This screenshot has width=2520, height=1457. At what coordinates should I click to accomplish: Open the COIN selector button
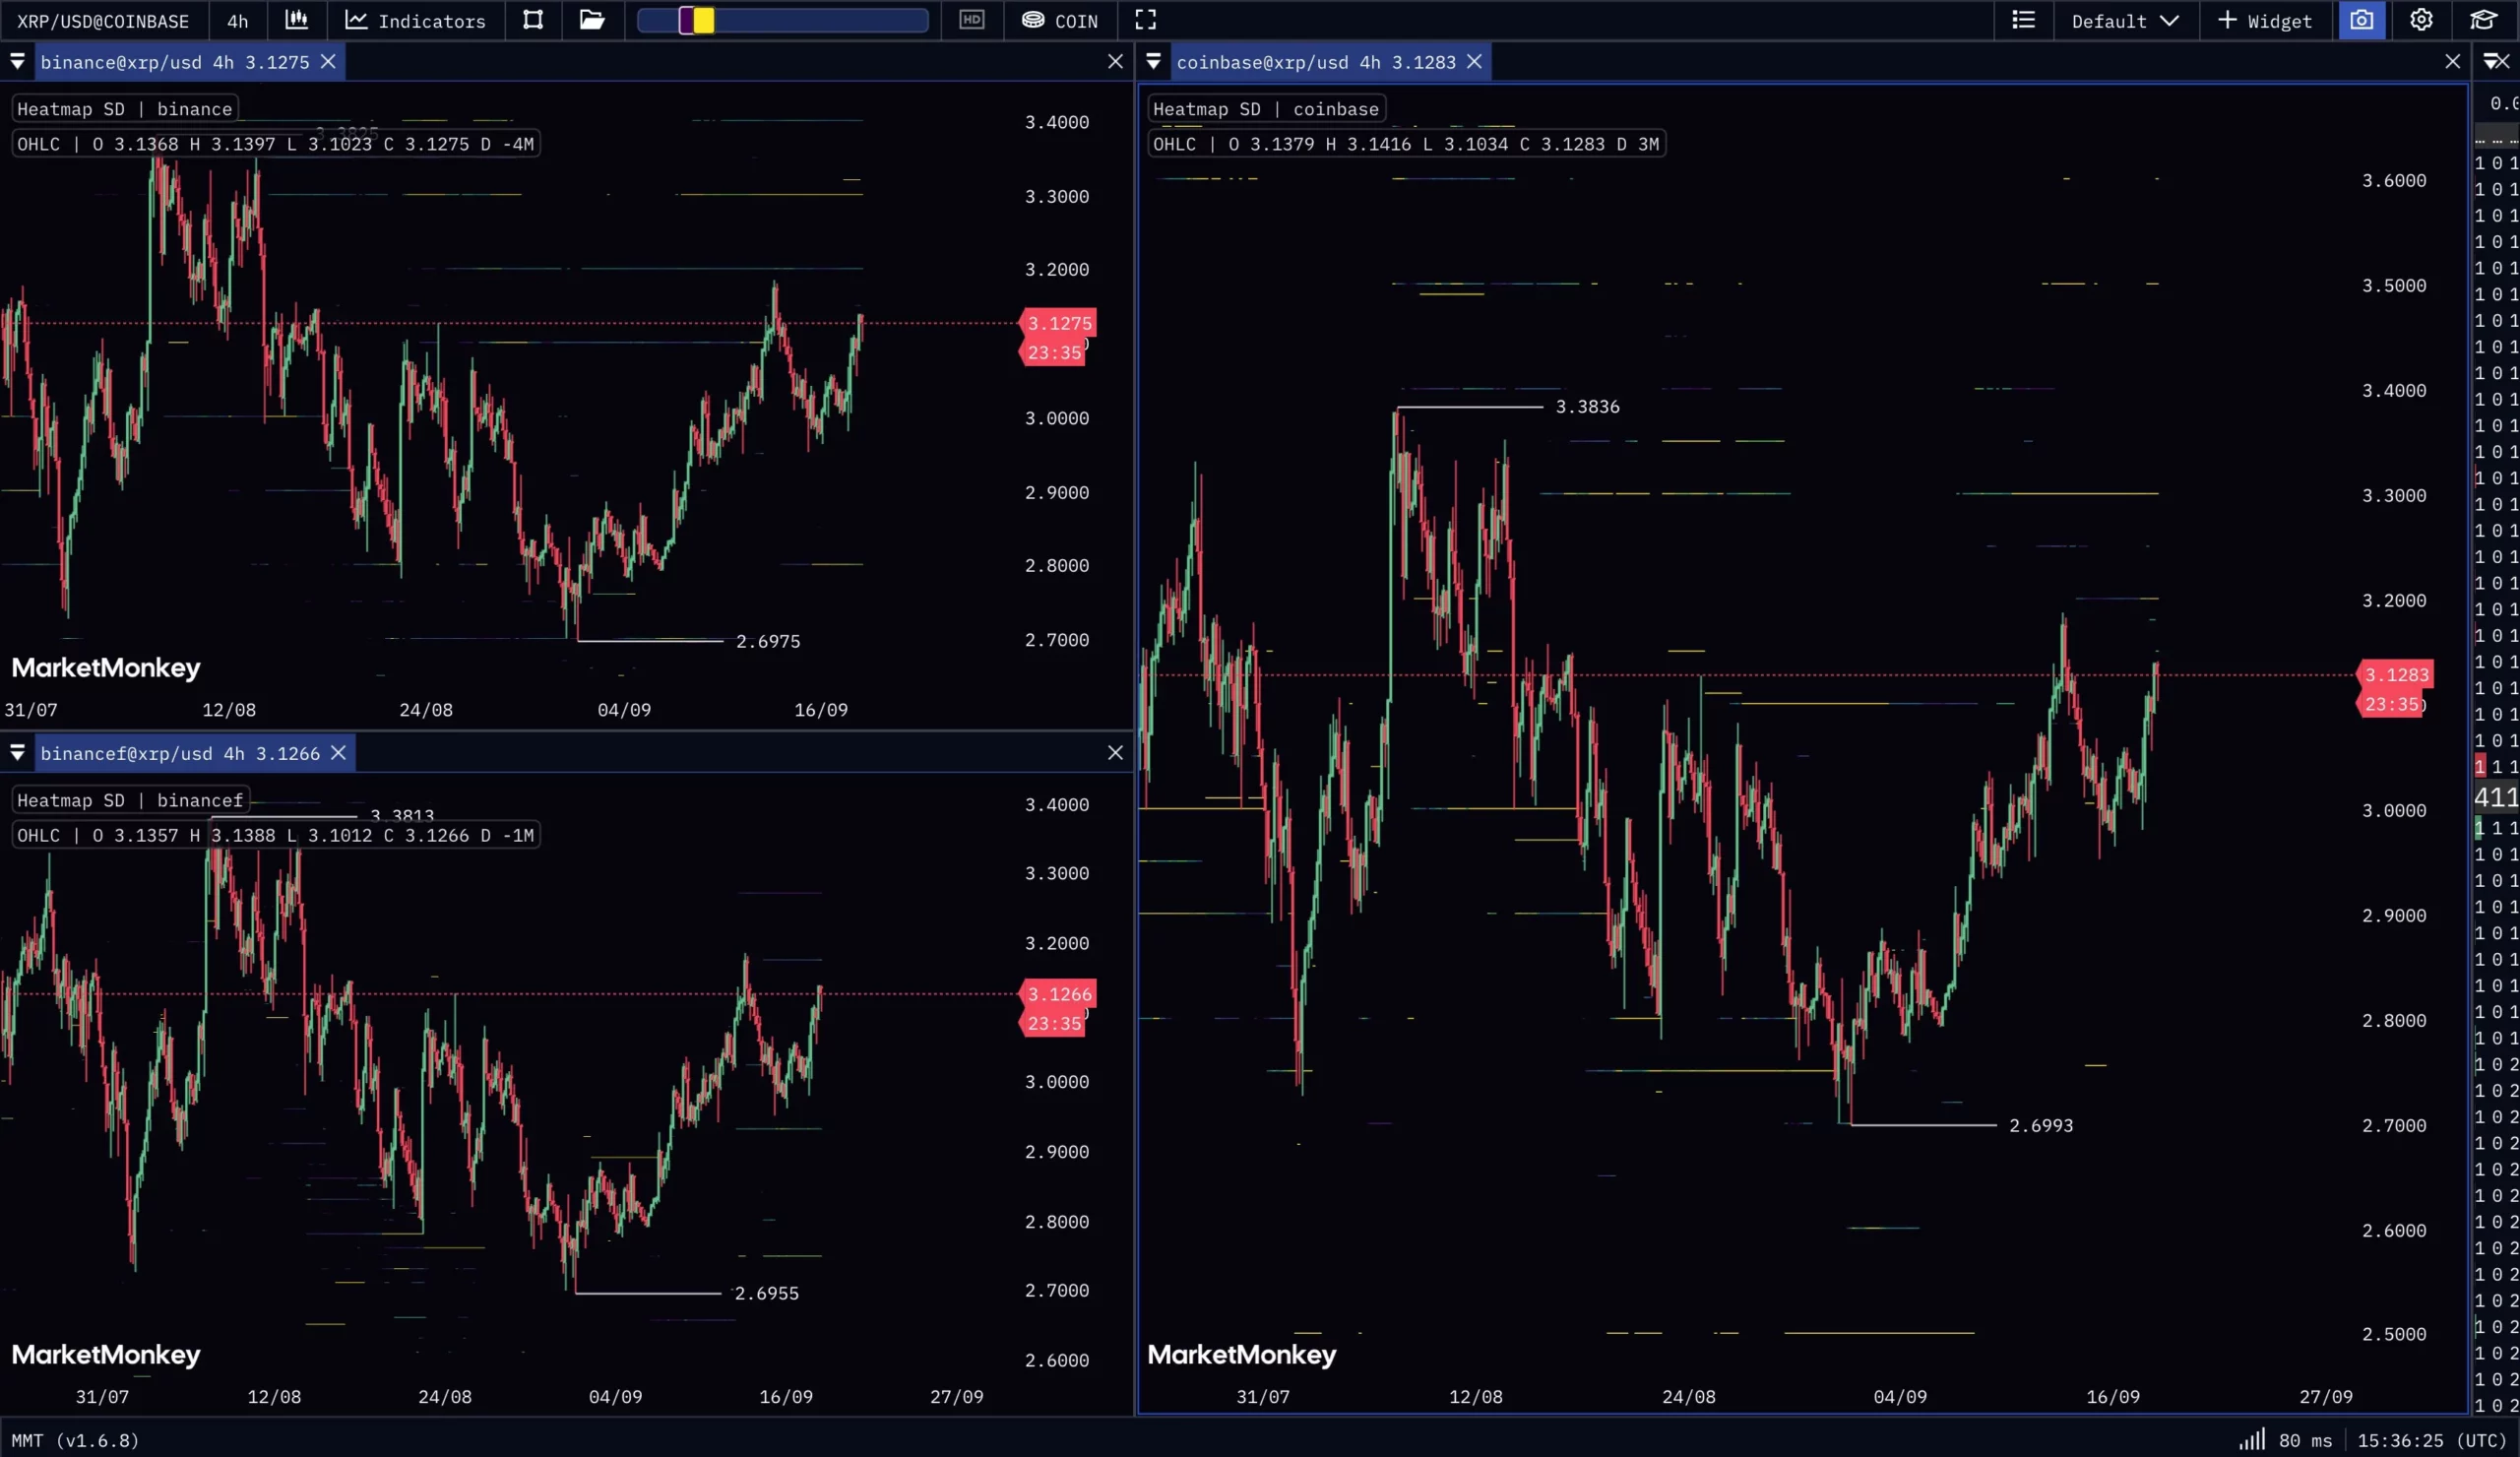tap(1060, 20)
